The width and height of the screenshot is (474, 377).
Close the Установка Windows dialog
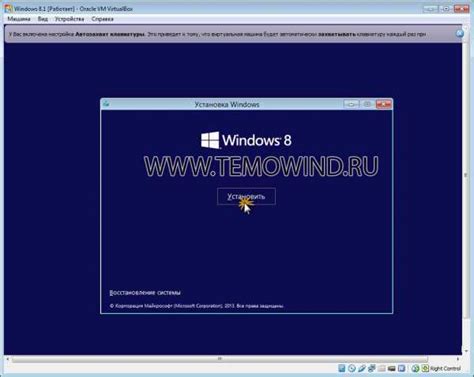click(x=383, y=104)
